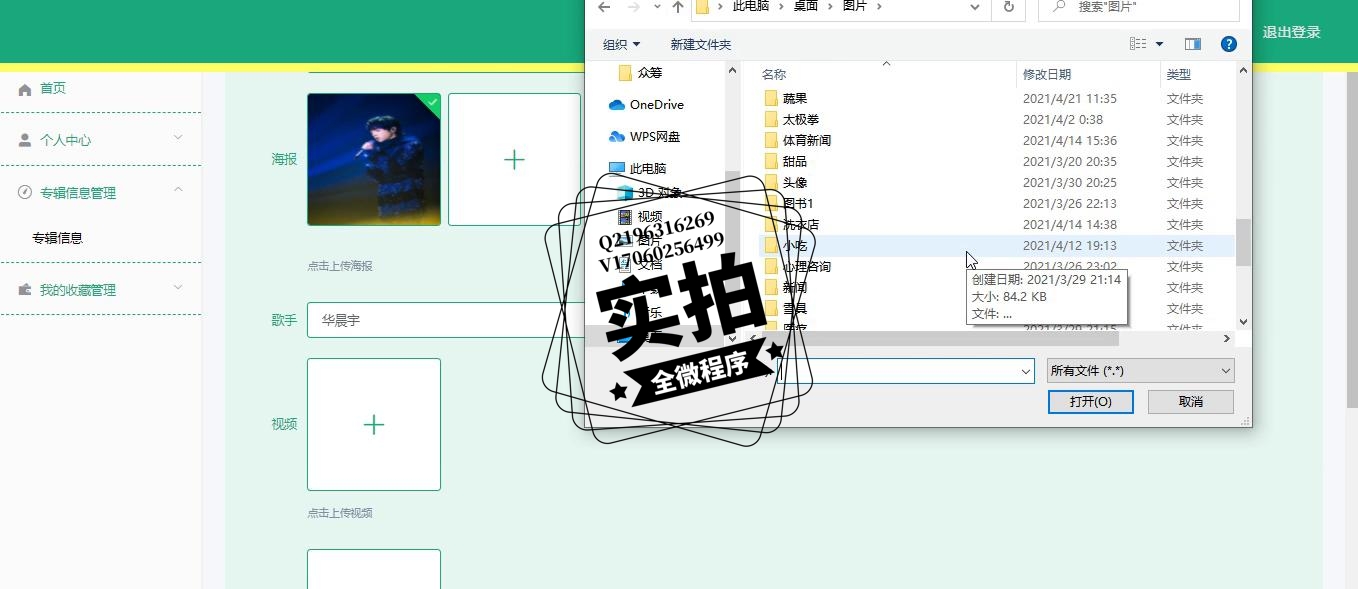
Task: Click the icon beside 我的收藏管理
Action: [25, 290]
